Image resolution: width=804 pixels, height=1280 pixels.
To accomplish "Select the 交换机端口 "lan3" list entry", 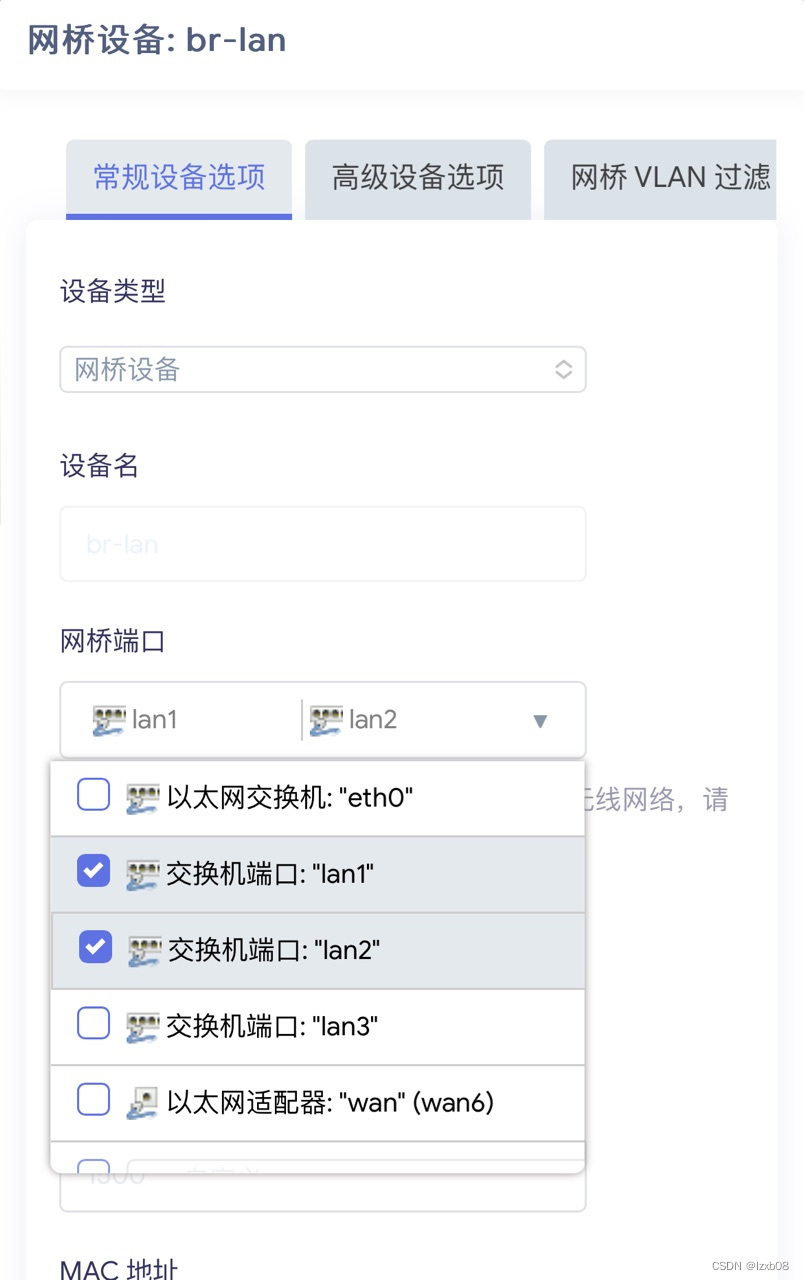I will point(318,1027).
